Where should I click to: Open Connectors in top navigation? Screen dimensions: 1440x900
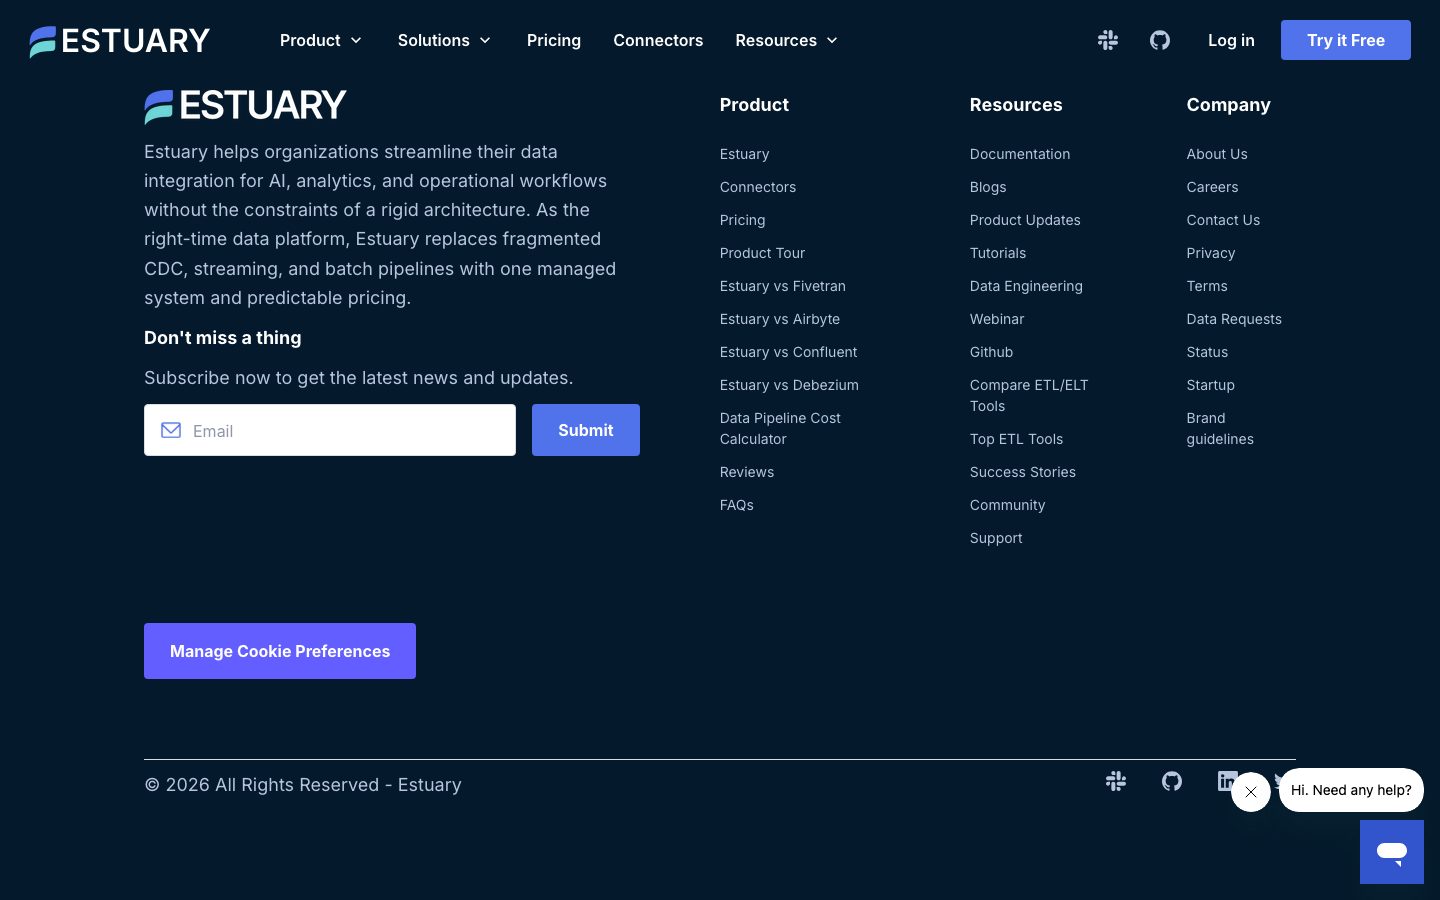coord(658,40)
